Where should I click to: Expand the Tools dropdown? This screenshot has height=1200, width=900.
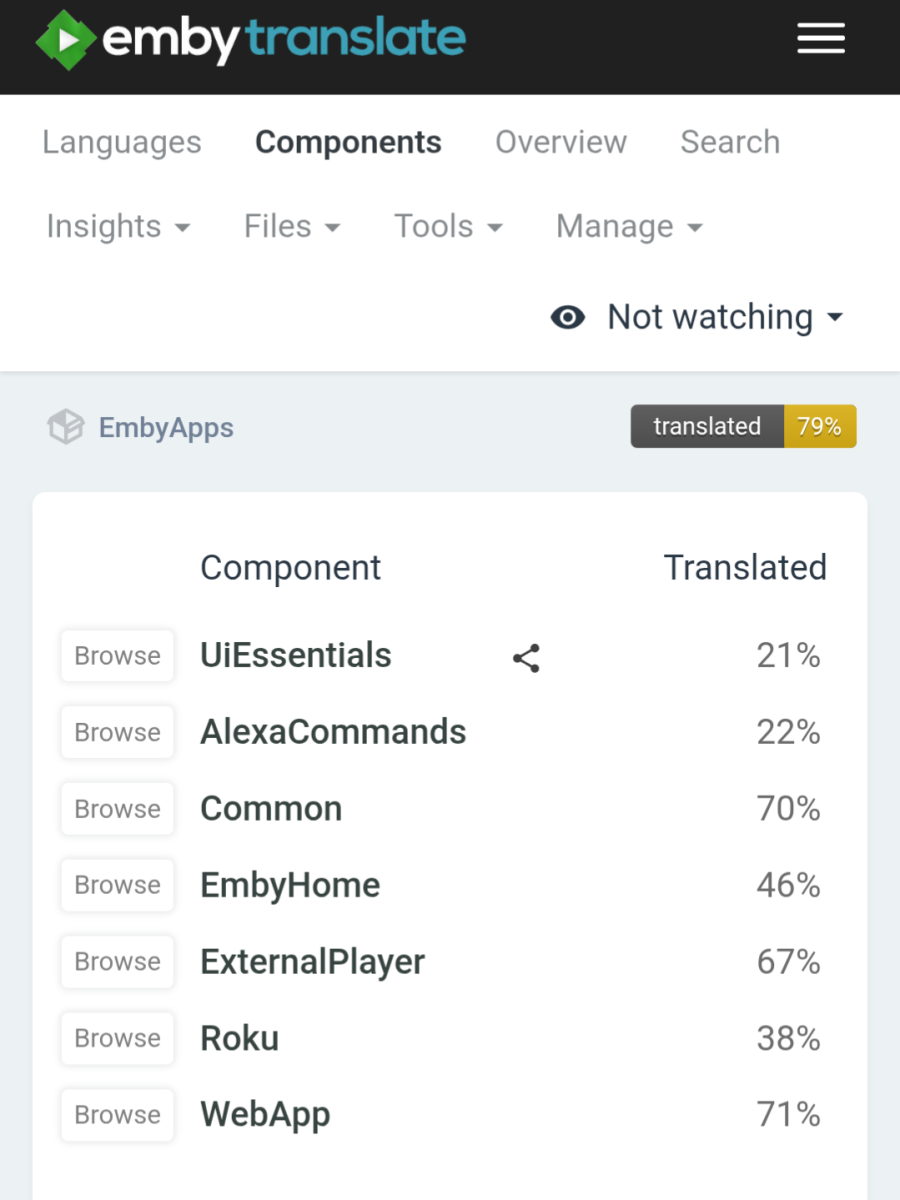point(448,227)
